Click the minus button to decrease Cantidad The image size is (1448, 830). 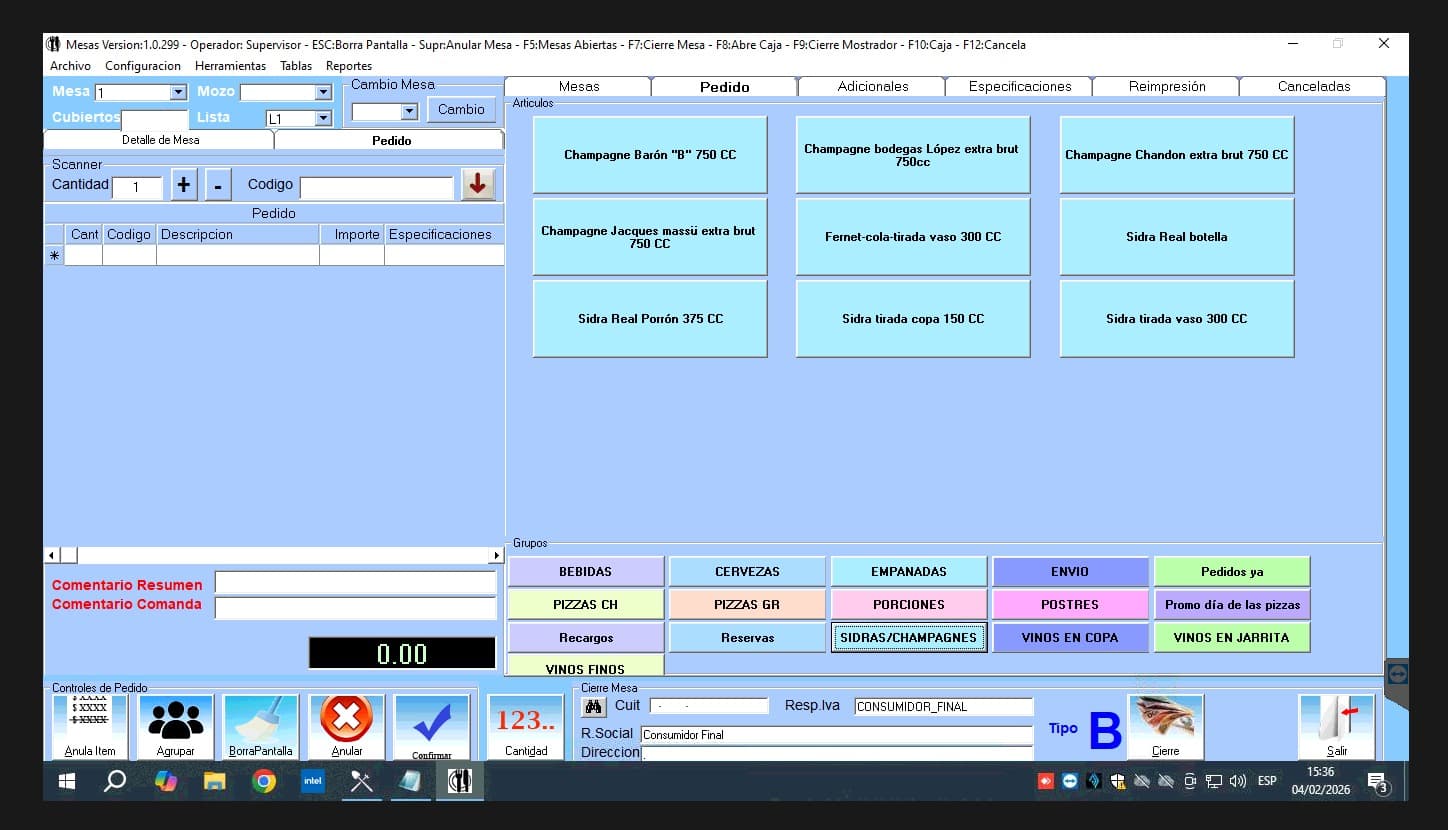pos(220,185)
